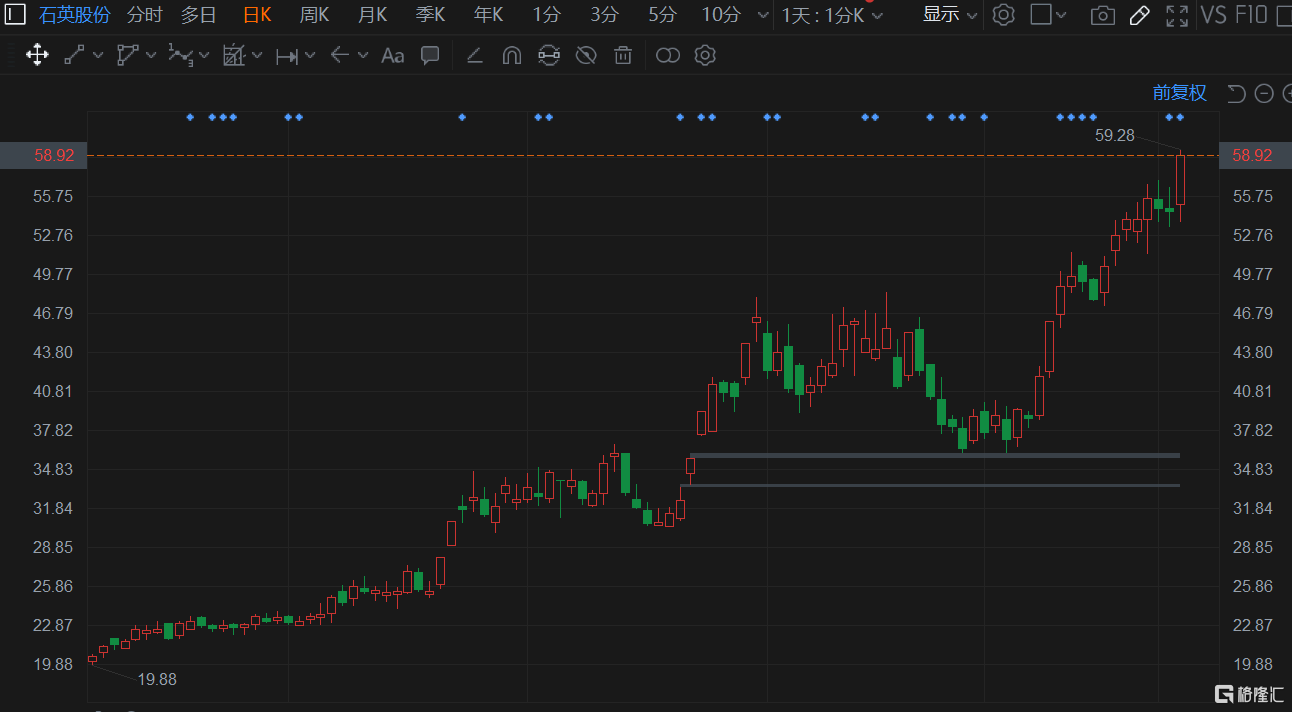The height and width of the screenshot is (712, 1292).
Task: Select the range measure tool
Action: click(287, 55)
